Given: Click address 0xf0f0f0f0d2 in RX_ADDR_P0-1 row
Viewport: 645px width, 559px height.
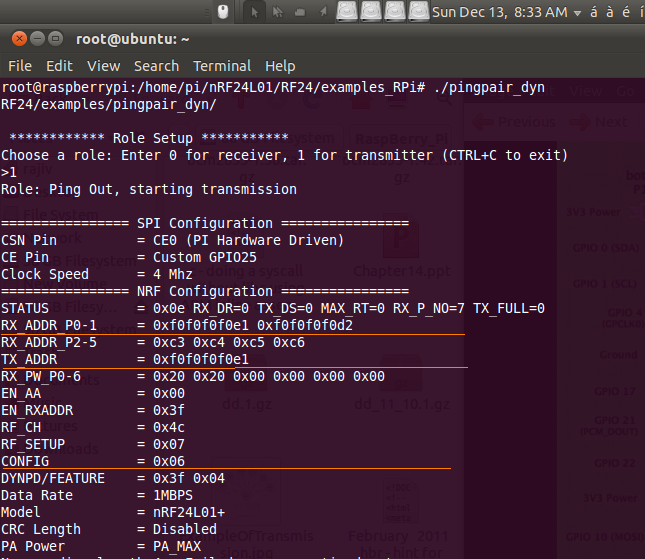Looking at the screenshot, I should pos(305,325).
